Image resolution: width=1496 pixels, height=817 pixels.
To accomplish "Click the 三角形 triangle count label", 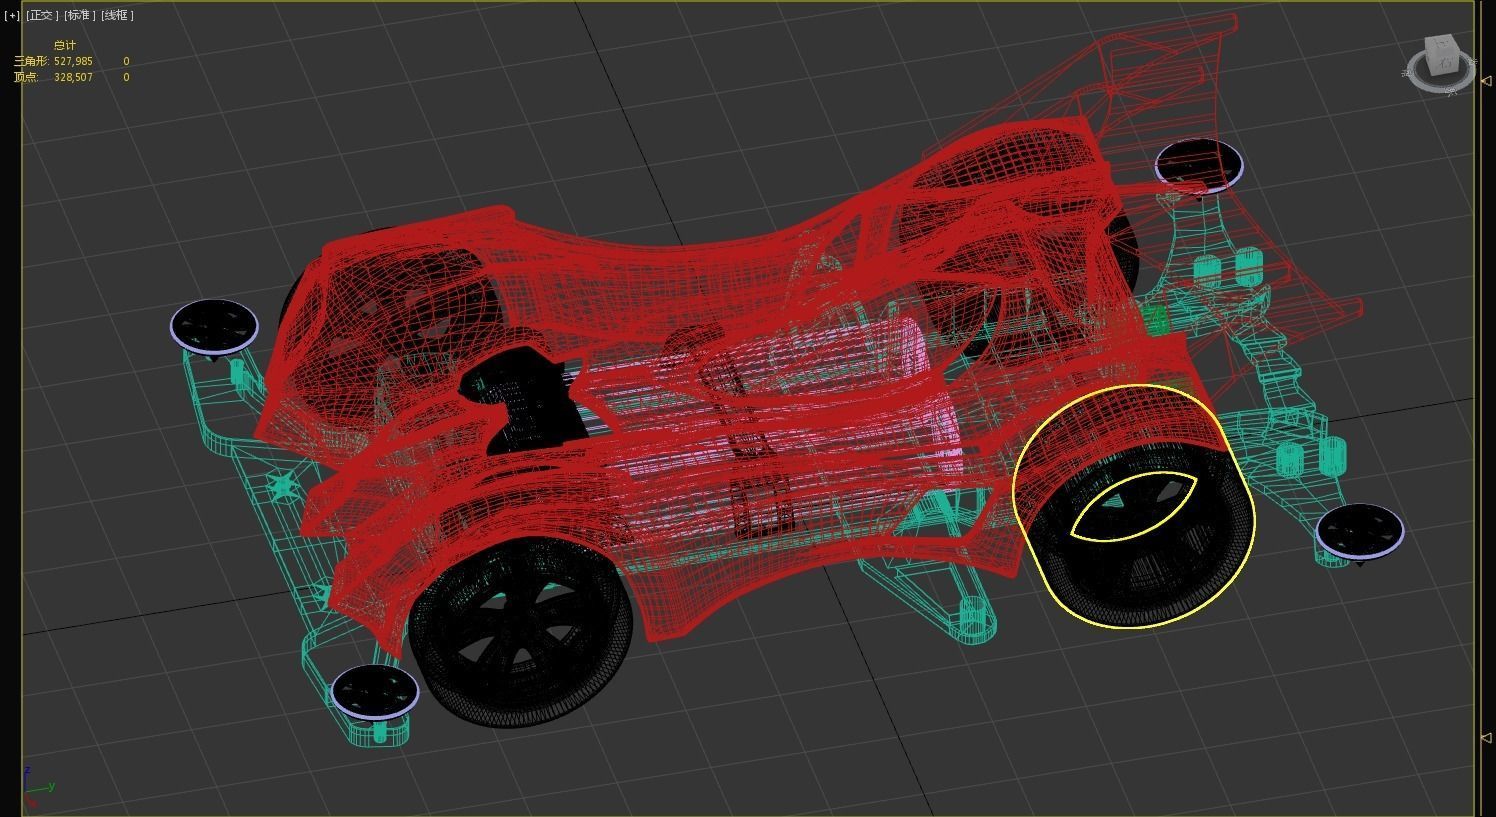I will (30, 61).
